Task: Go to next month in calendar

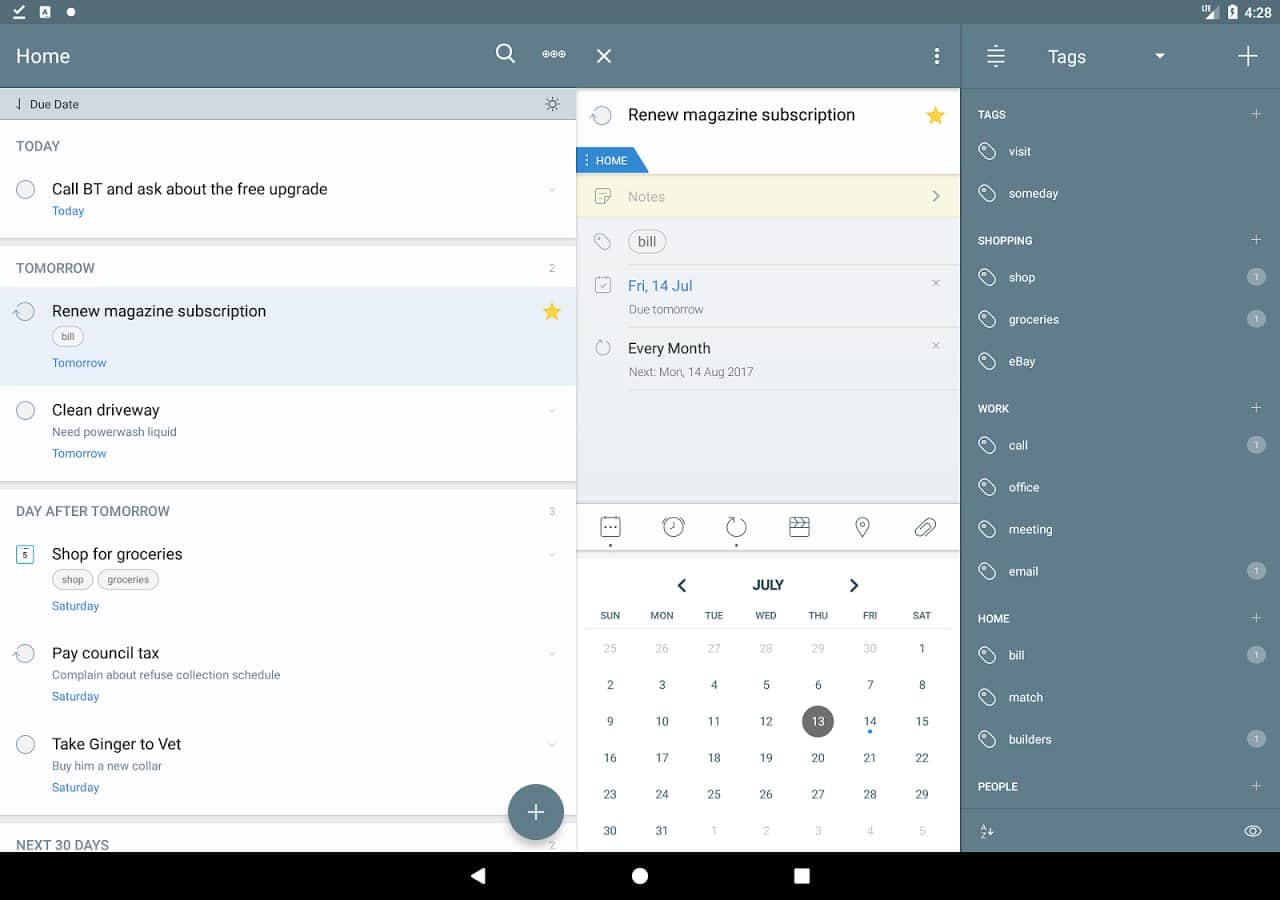Action: [853, 586]
